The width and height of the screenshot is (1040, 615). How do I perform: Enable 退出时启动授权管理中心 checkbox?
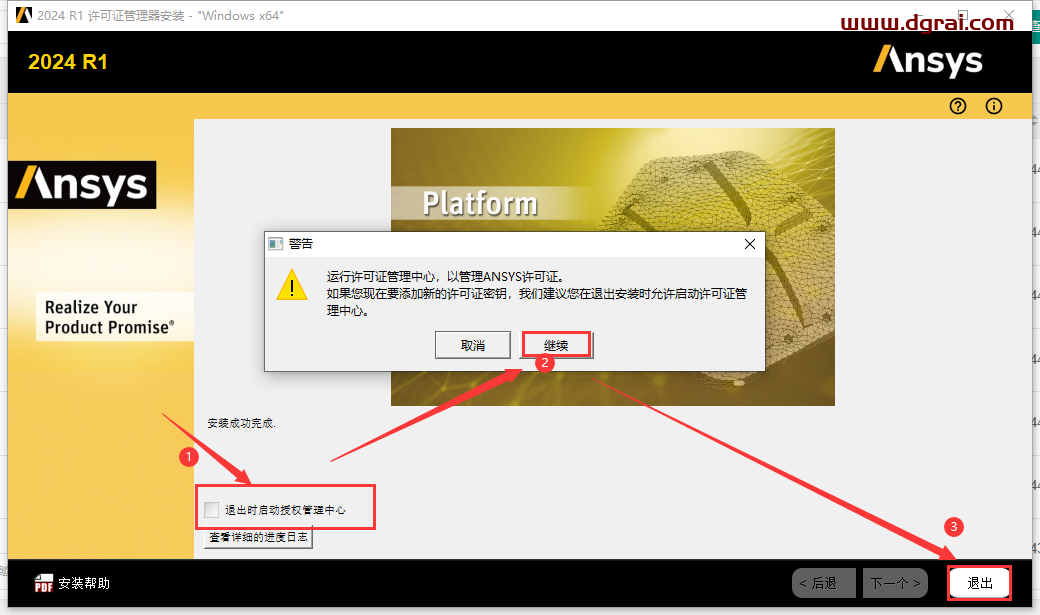[212, 510]
